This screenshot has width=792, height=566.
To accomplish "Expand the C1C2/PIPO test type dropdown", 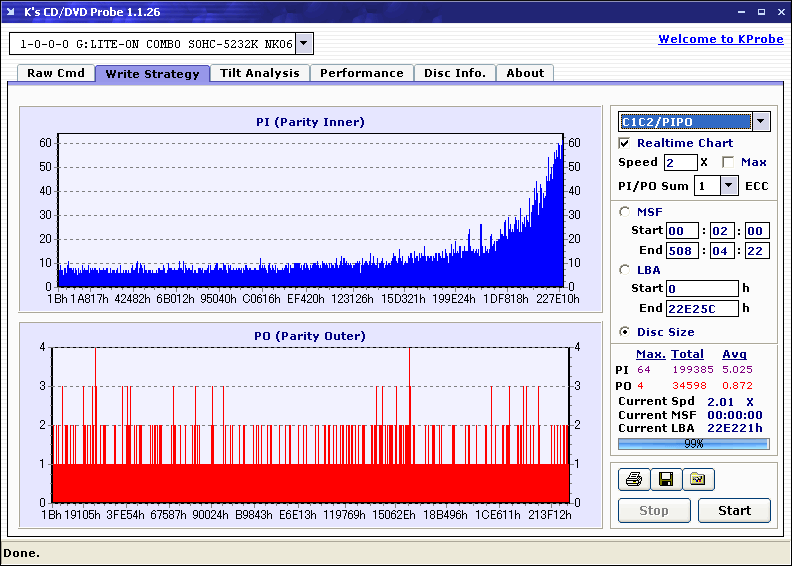I will [760, 122].
